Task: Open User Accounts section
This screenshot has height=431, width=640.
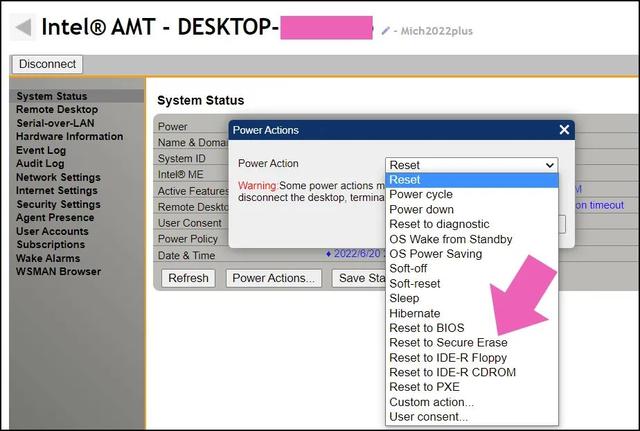Action: pos(52,231)
